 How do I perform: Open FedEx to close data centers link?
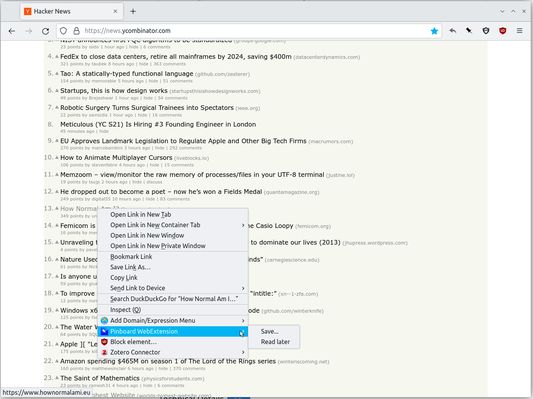(176, 56)
